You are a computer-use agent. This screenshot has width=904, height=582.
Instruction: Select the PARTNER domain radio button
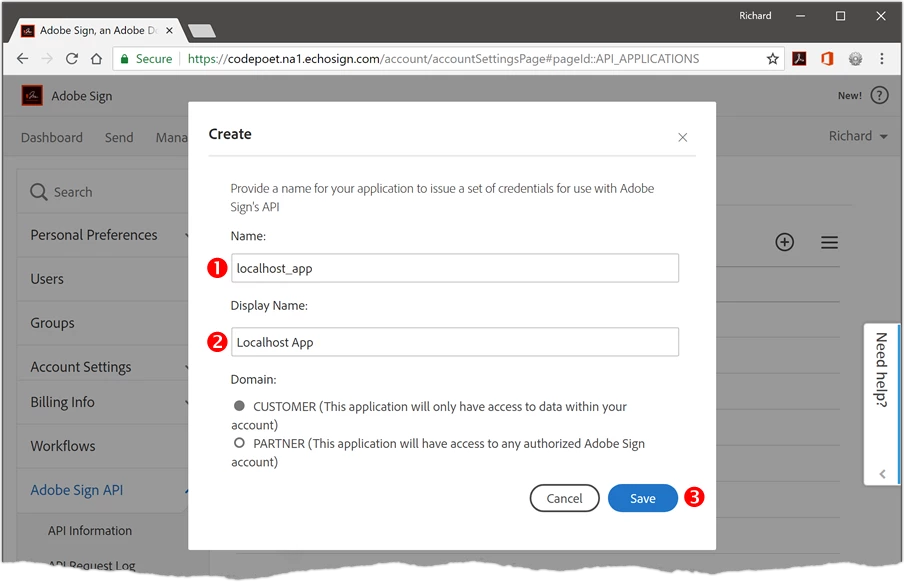239,442
